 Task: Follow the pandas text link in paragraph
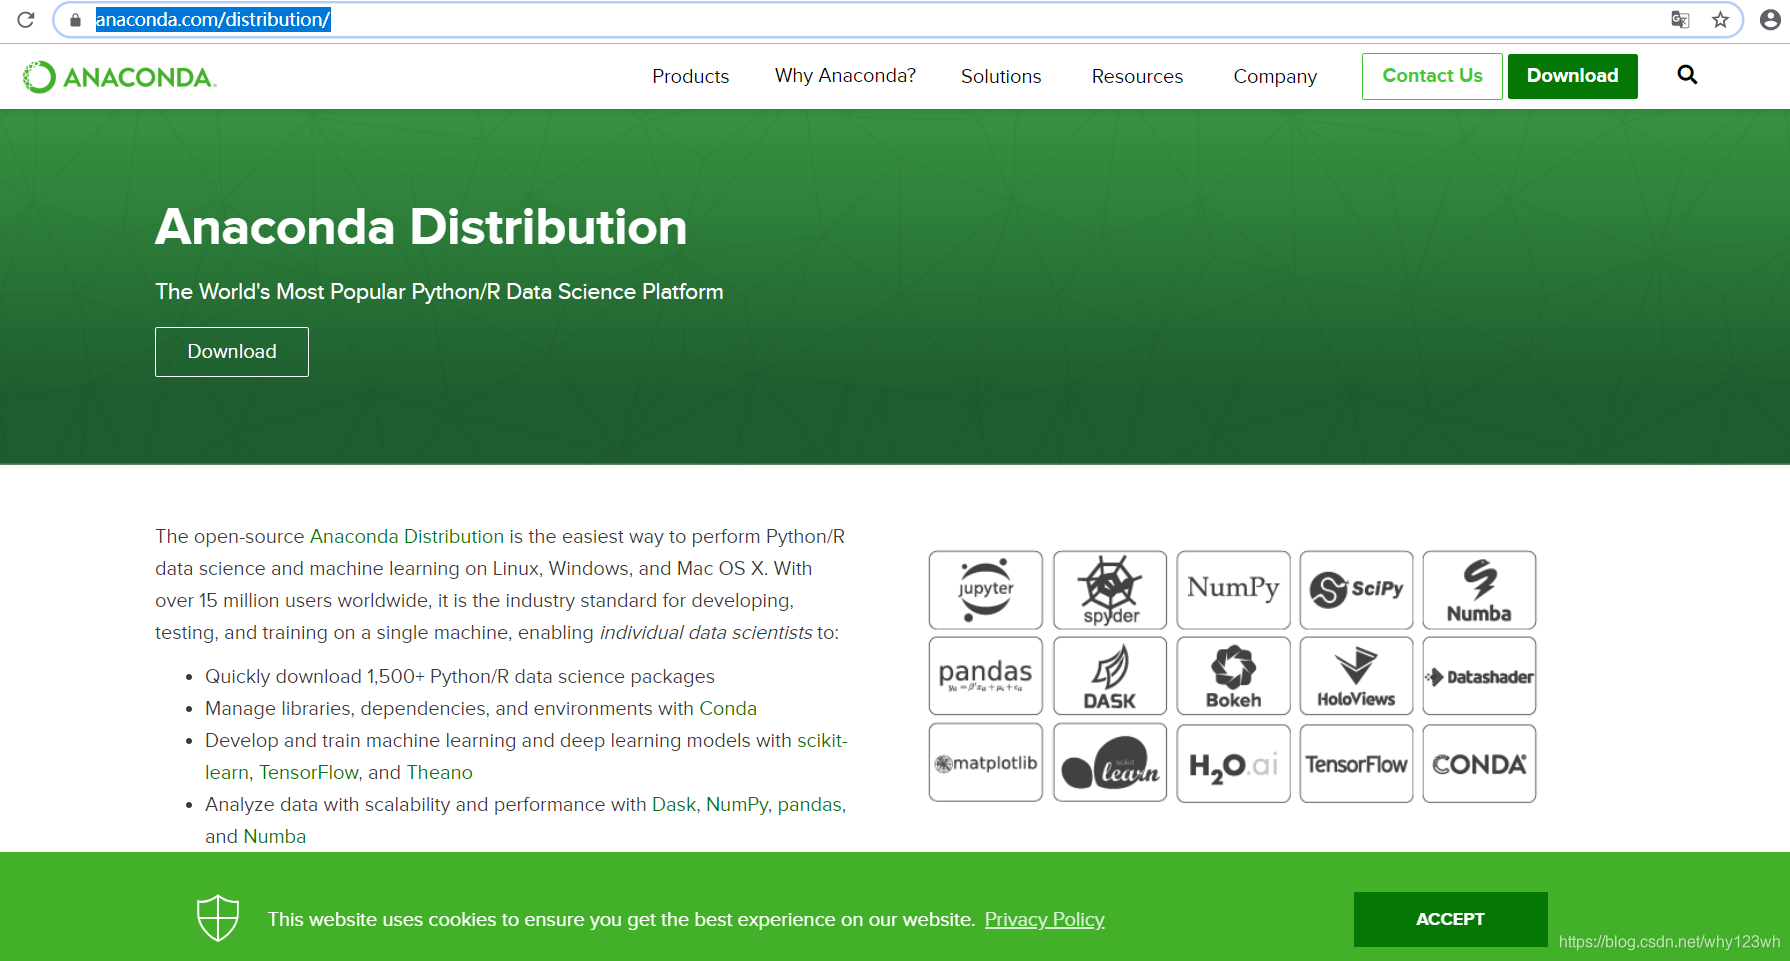(810, 805)
